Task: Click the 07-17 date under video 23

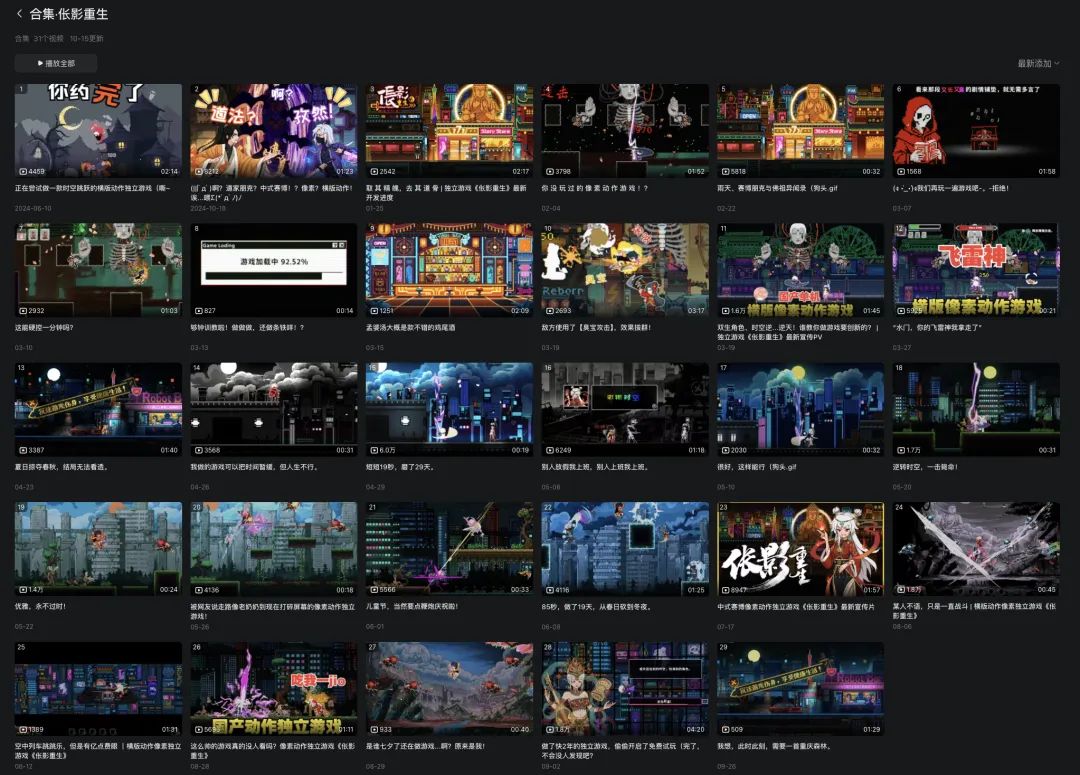Action: coord(725,627)
